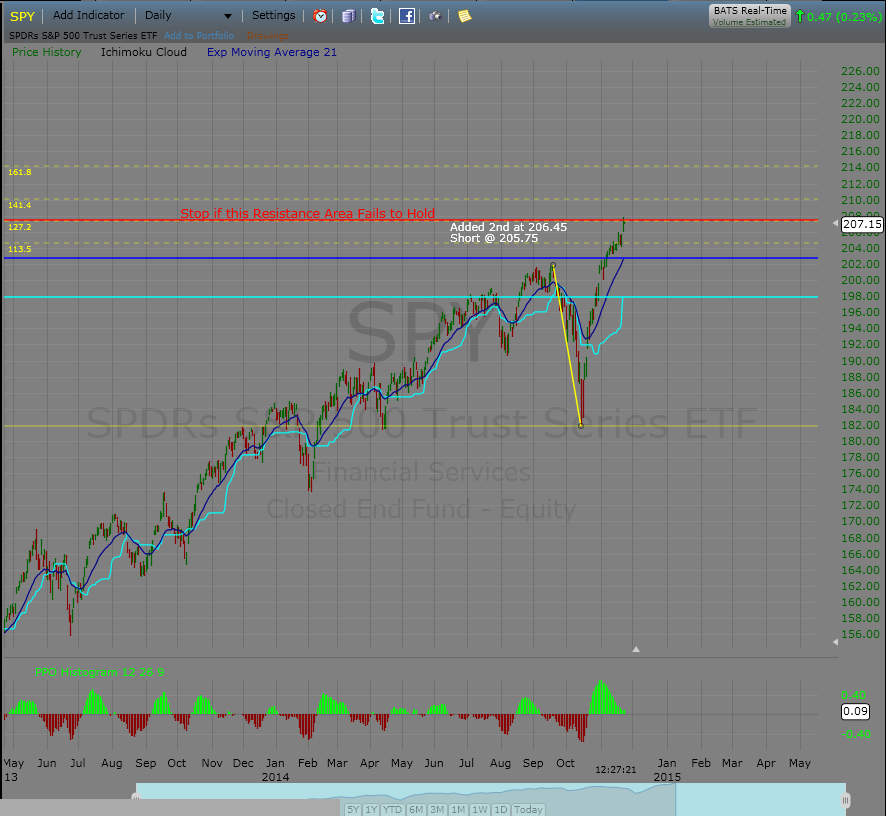Screen dimensions: 886x816
Task: Click the 'Added 2nd at 206.45' annotation
Action: (x=508, y=227)
